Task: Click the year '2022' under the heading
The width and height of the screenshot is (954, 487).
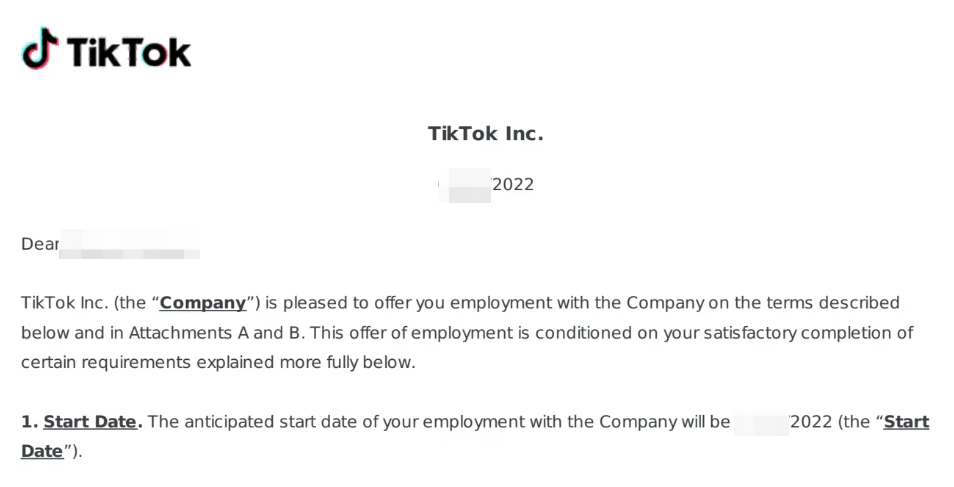Action: [513, 184]
